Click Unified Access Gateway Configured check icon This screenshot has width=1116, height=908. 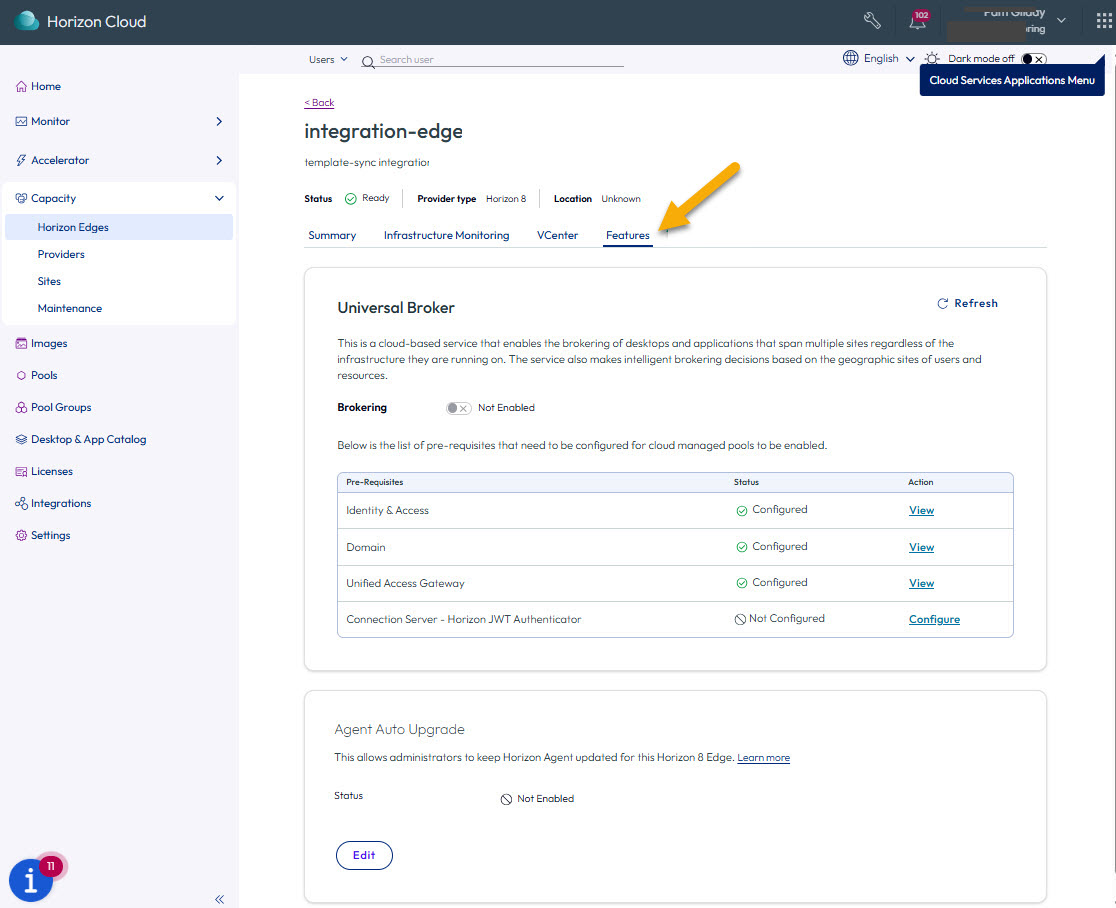click(x=742, y=584)
